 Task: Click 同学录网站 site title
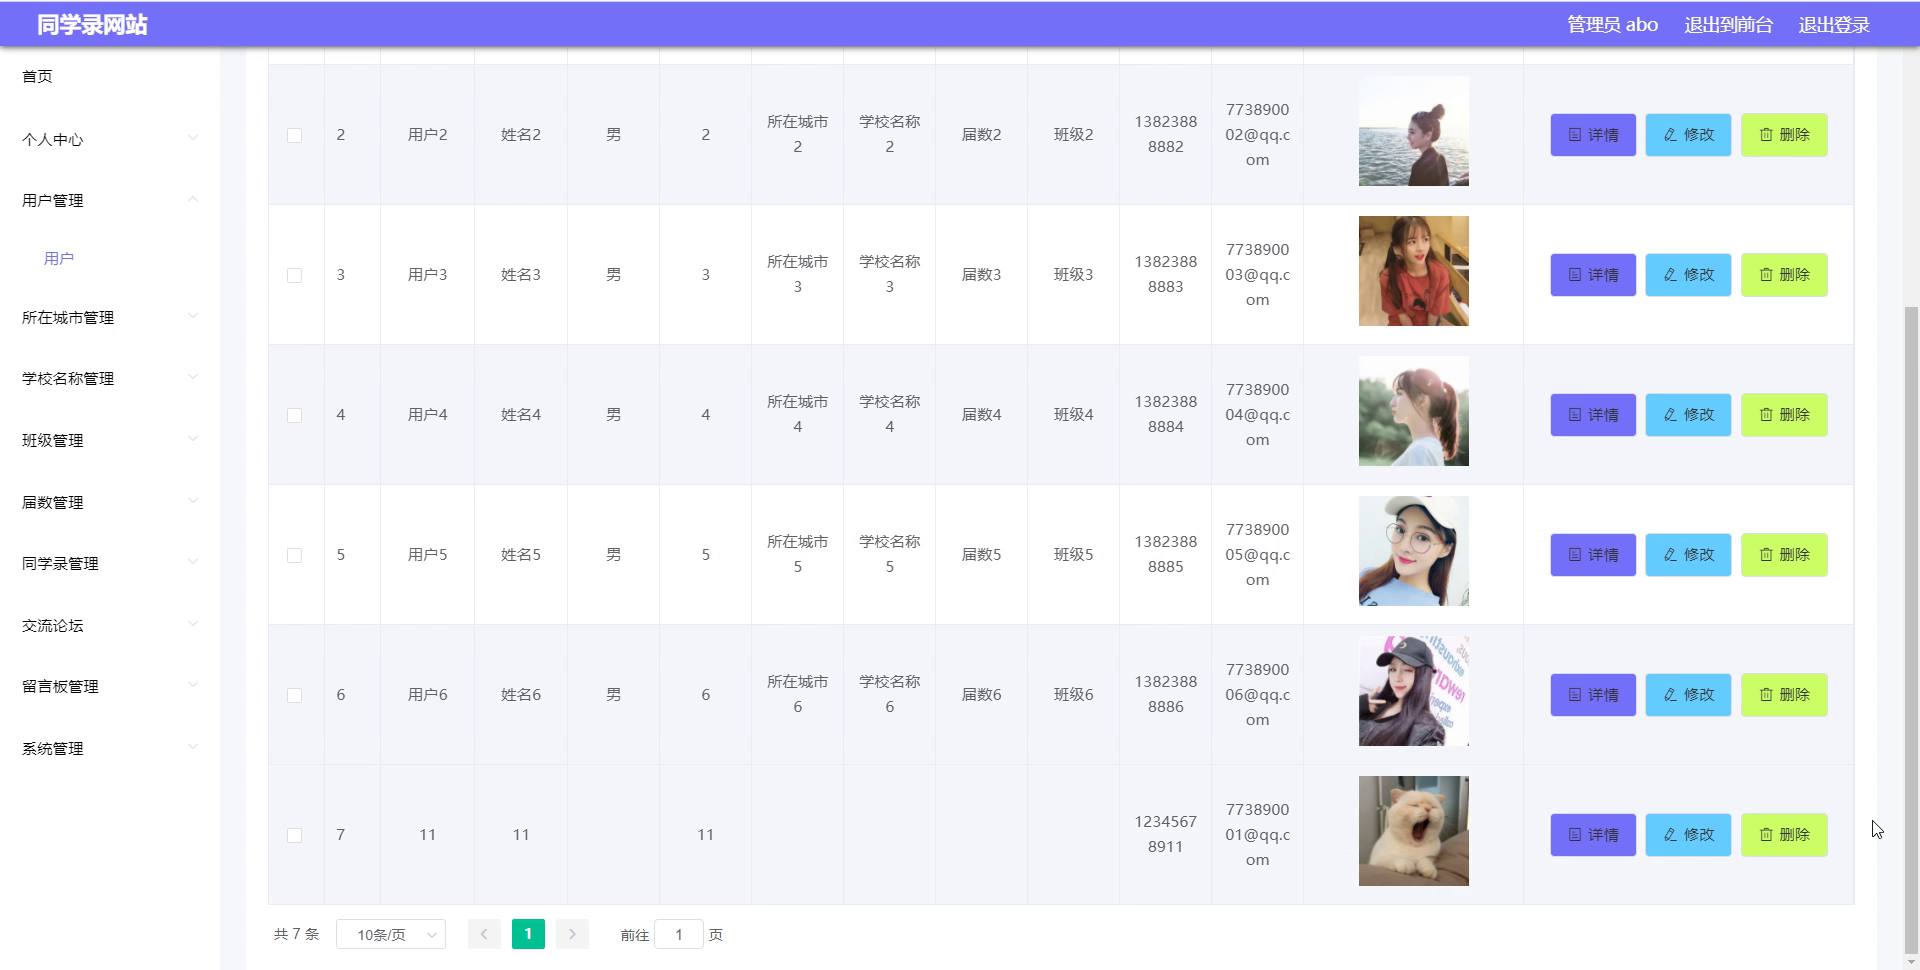(92, 25)
